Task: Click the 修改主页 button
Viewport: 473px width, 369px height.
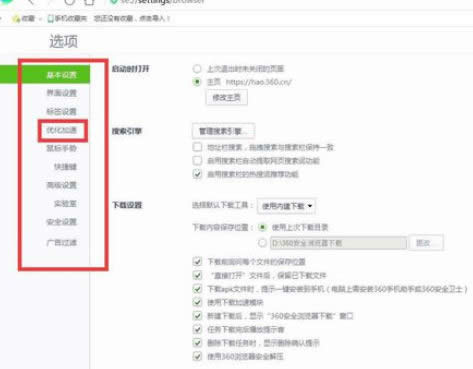Action: (226, 98)
